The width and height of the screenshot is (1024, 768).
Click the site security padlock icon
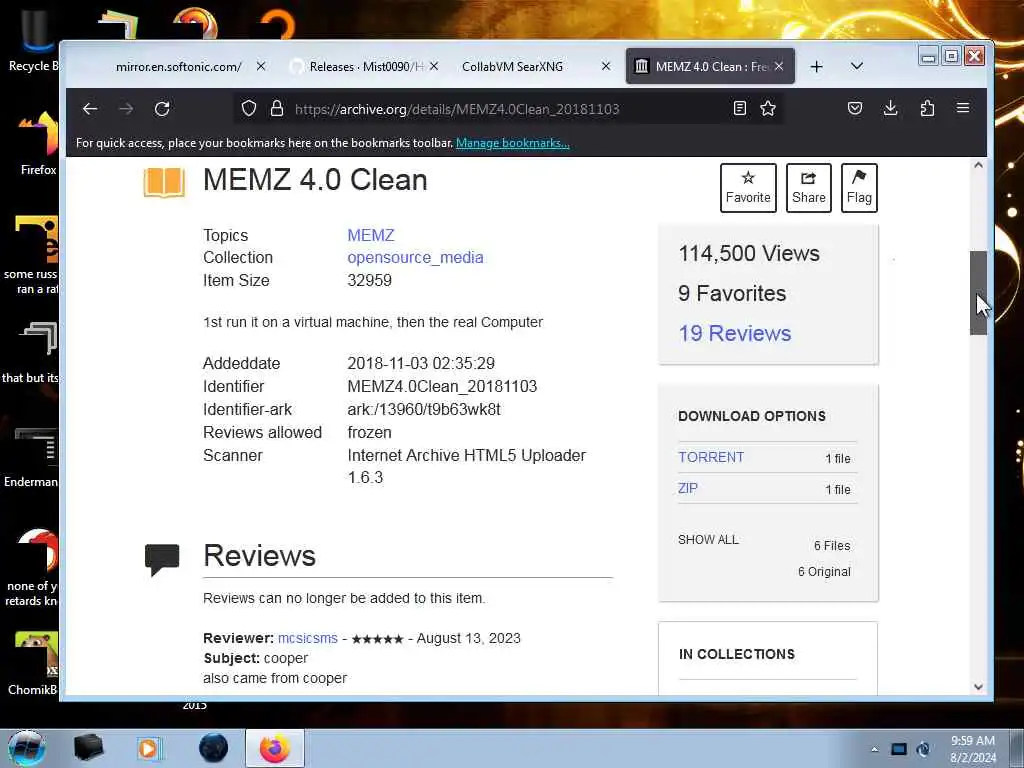click(277, 108)
